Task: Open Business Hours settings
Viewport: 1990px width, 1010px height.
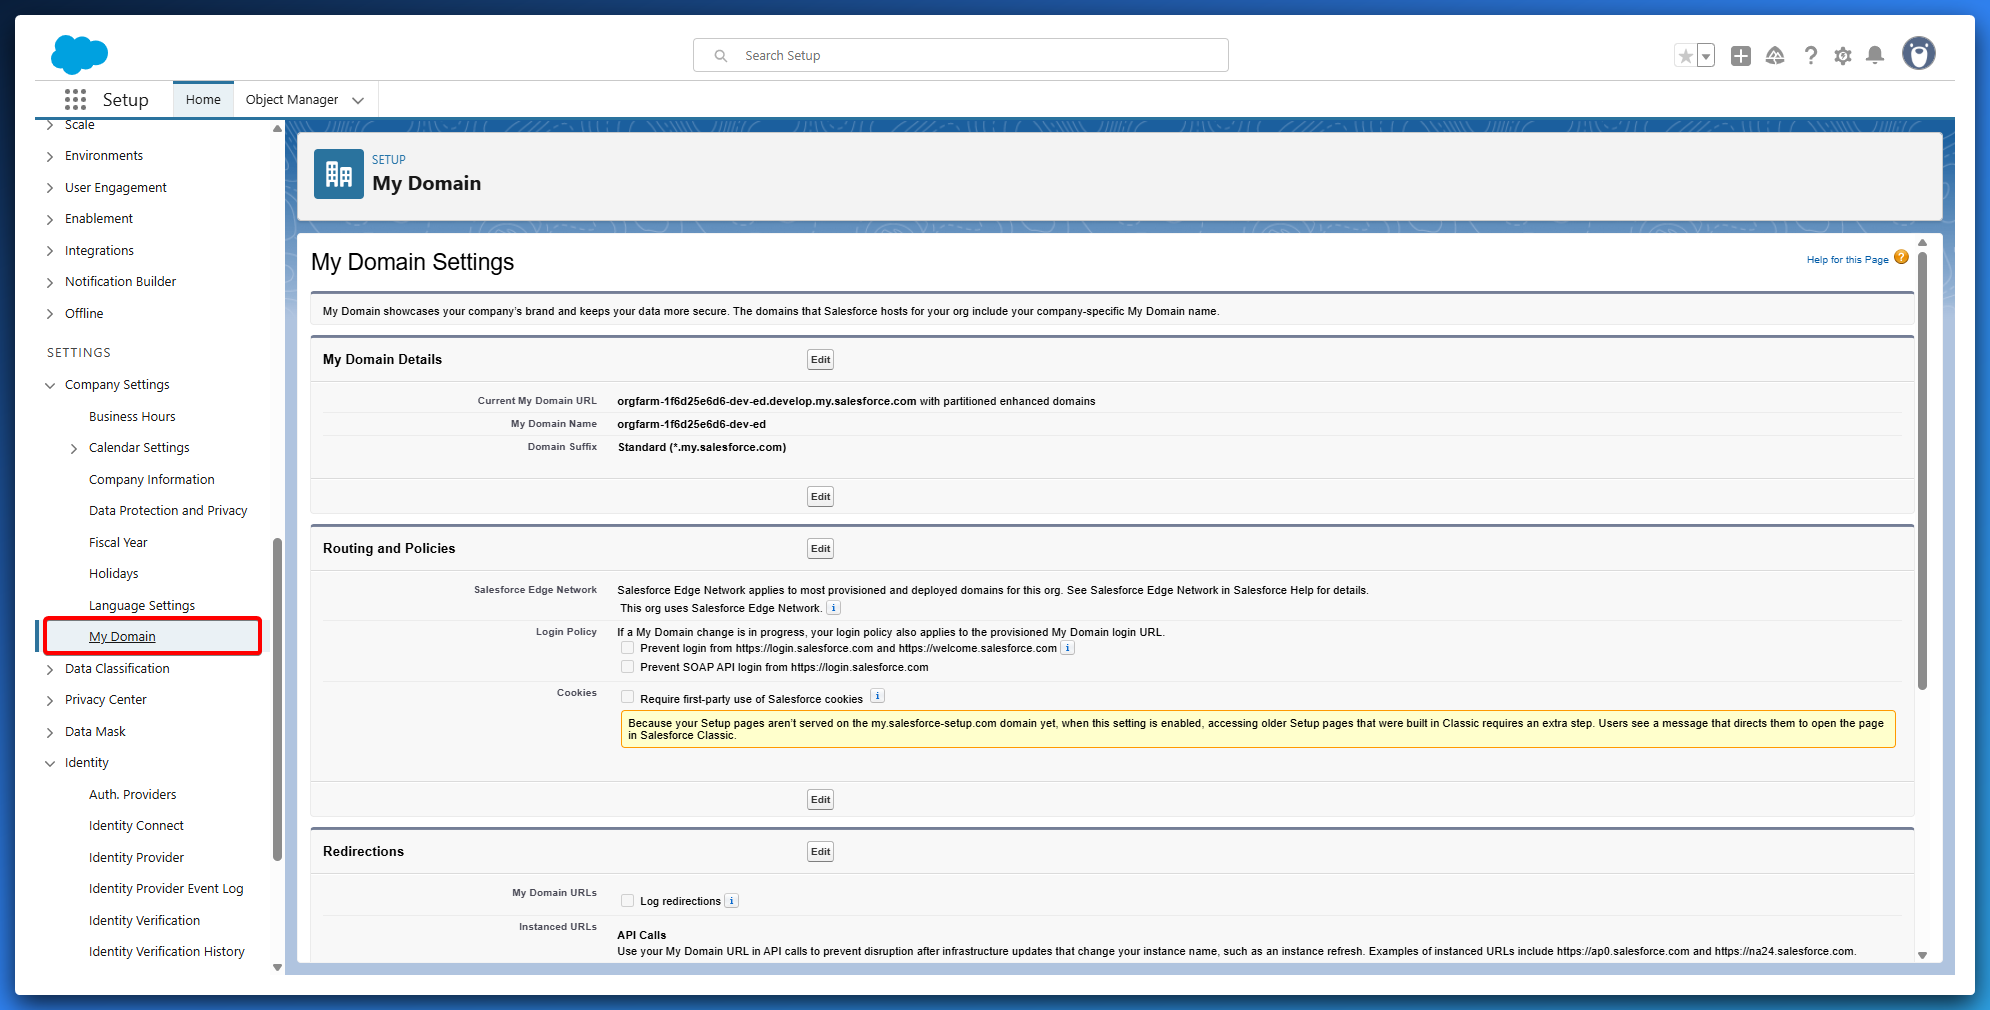Action: coord(132,416)
